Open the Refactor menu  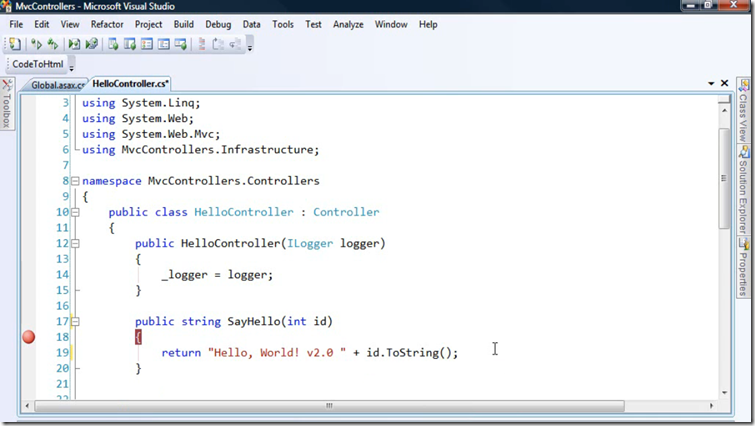107,24
